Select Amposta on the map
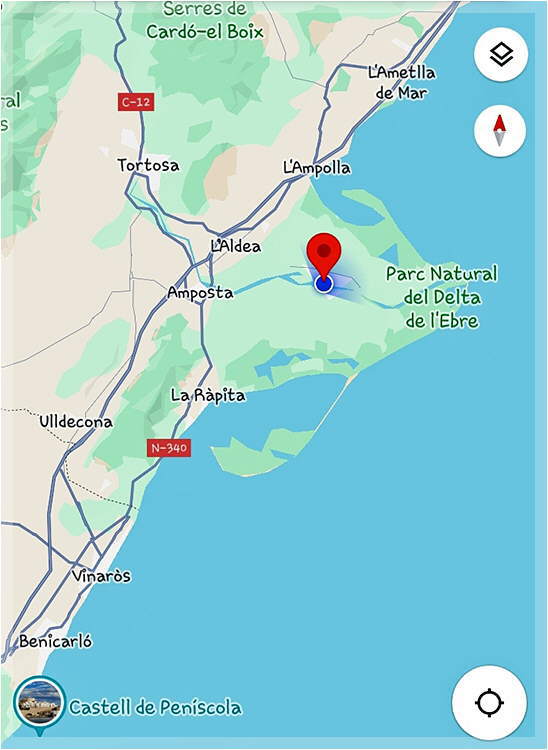548x750 pixels. 200,293
